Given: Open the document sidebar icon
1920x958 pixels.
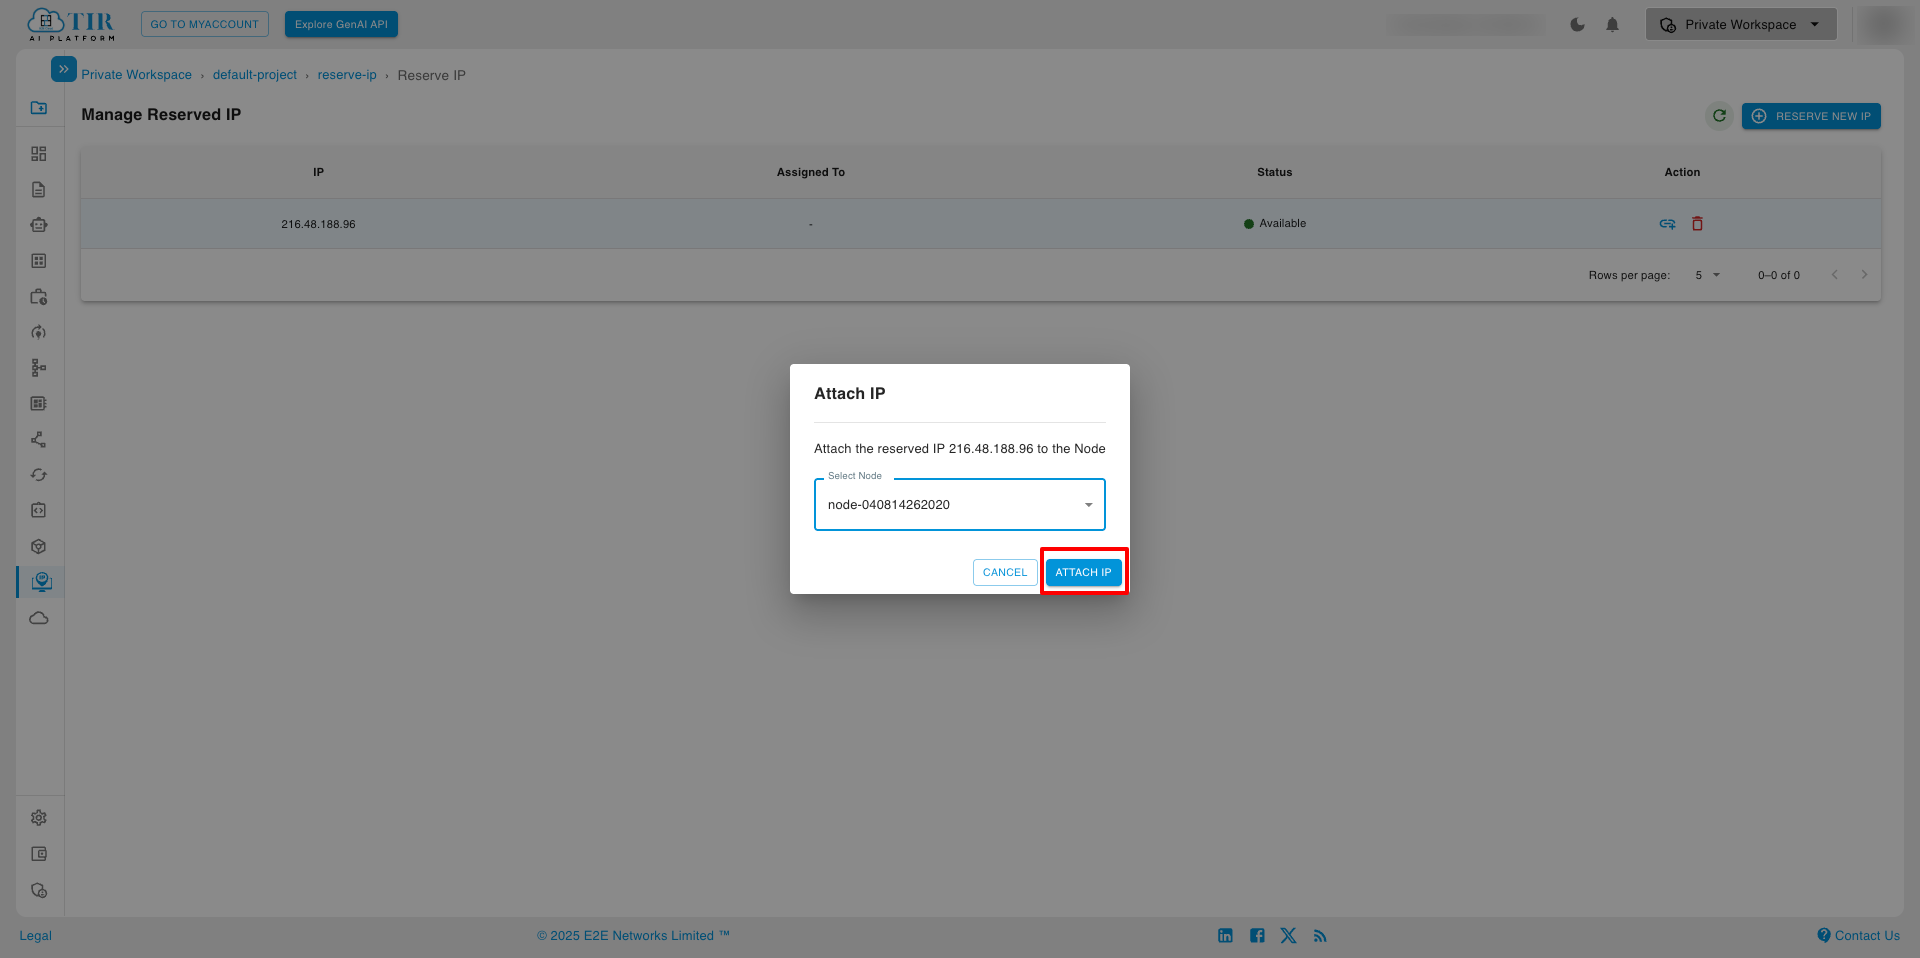Looking at the screenshot, I should [39, 190].
